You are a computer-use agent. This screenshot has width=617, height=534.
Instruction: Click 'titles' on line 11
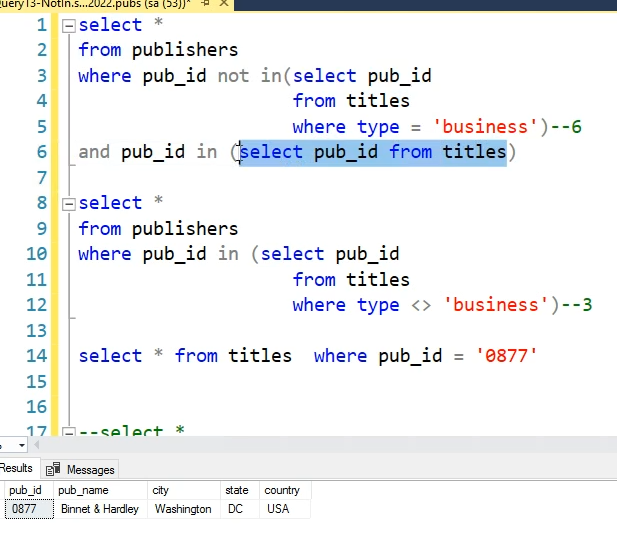378,280
